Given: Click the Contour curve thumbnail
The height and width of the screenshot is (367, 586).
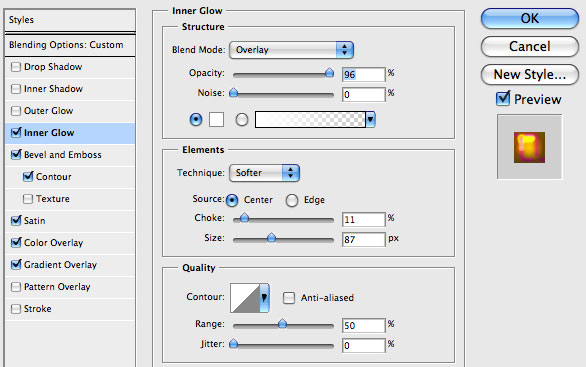Looking at the screenshot, I should [245, 298].
